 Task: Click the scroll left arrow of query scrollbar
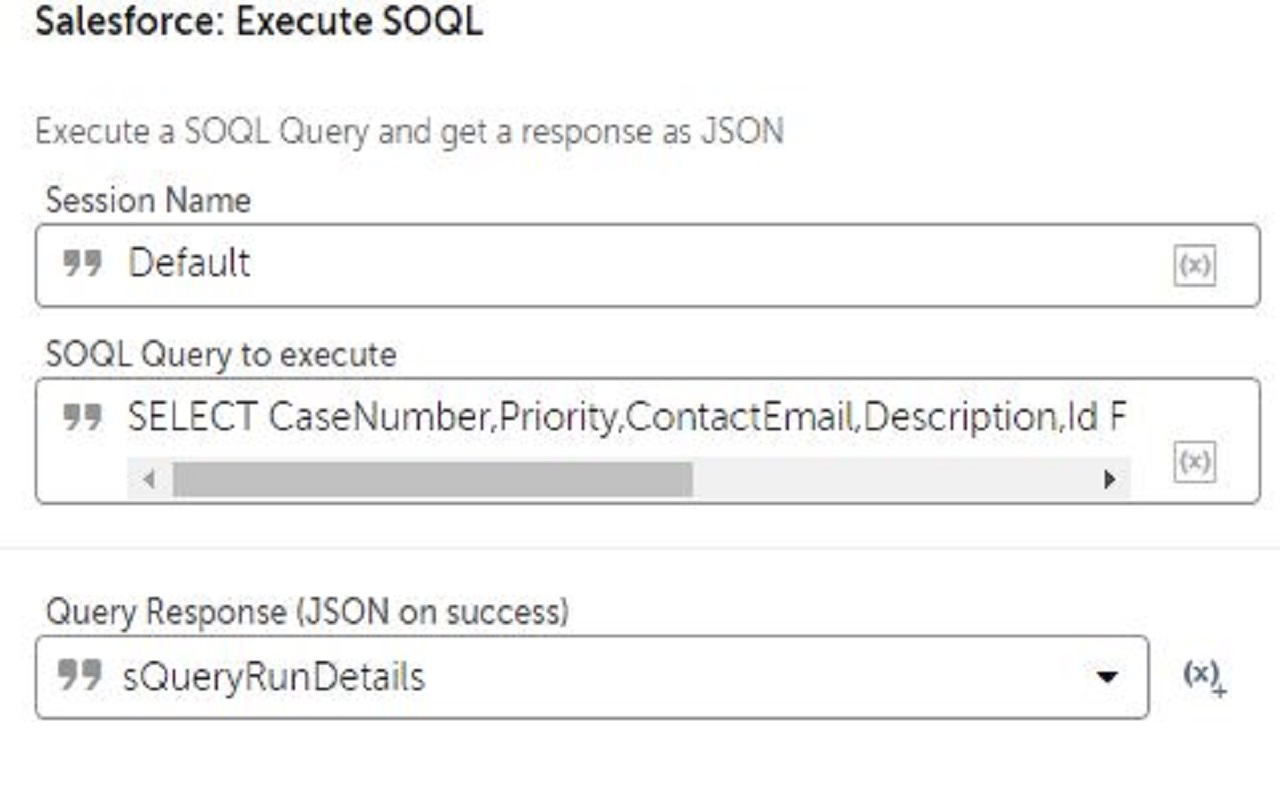(x=149, y=479)
